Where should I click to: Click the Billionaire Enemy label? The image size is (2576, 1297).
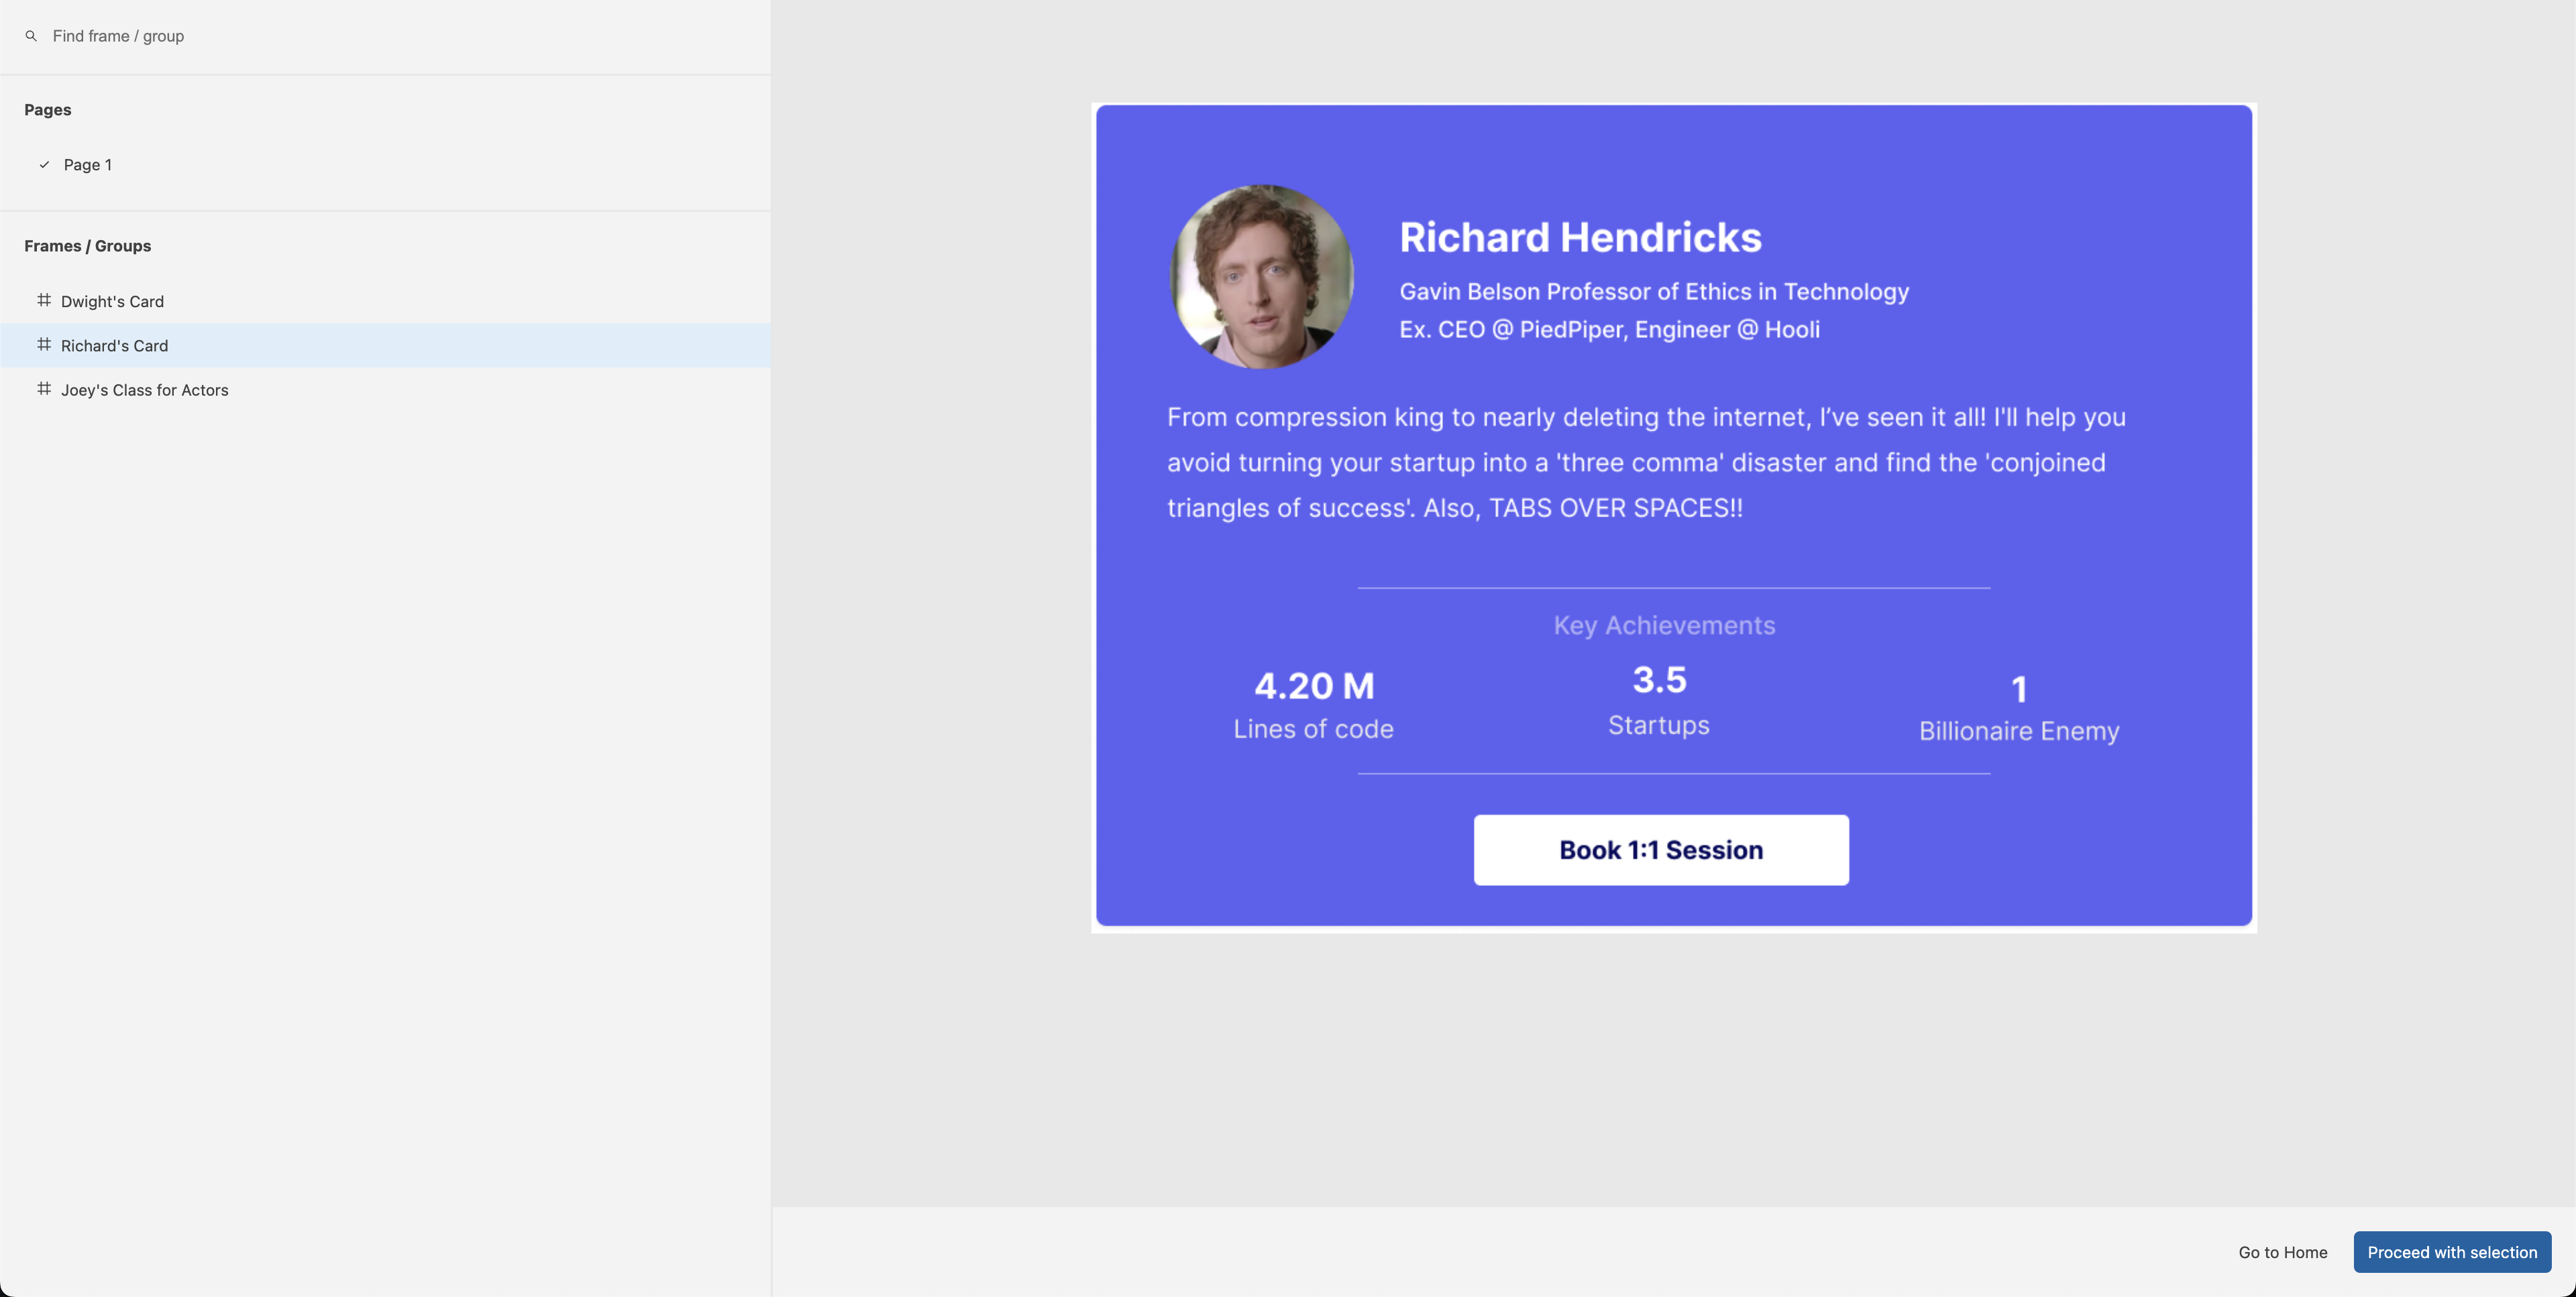(2018, 731)
